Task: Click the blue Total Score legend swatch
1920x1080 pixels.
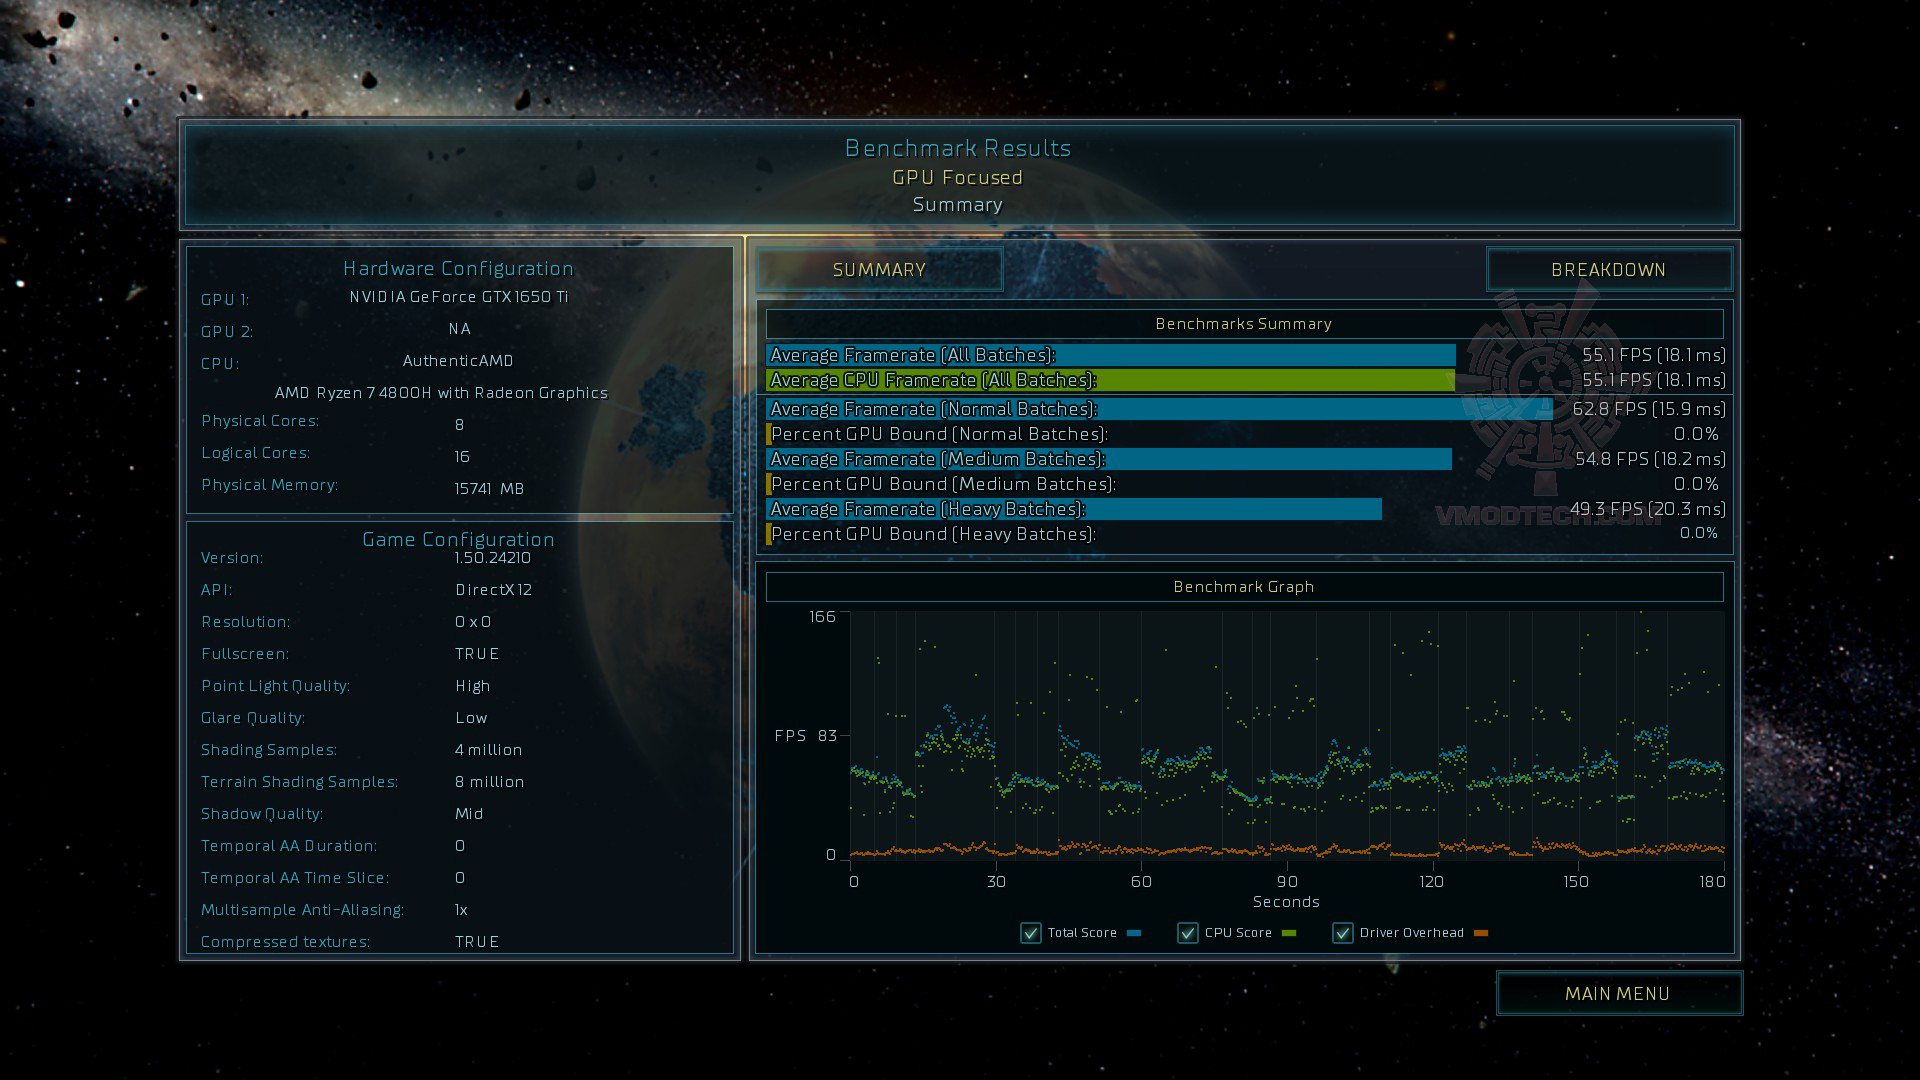Action: tap(1134, 933)
